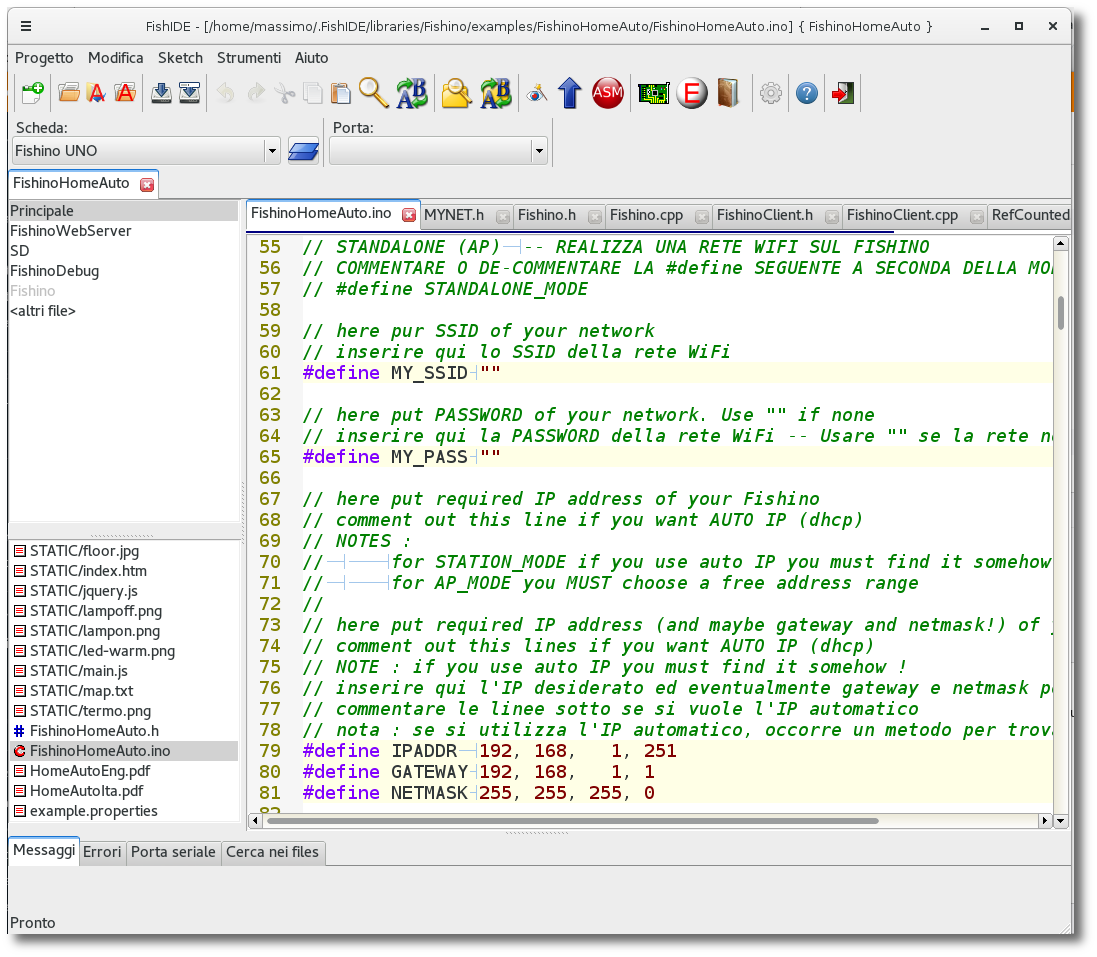Click the red E sphere icon

691,93
